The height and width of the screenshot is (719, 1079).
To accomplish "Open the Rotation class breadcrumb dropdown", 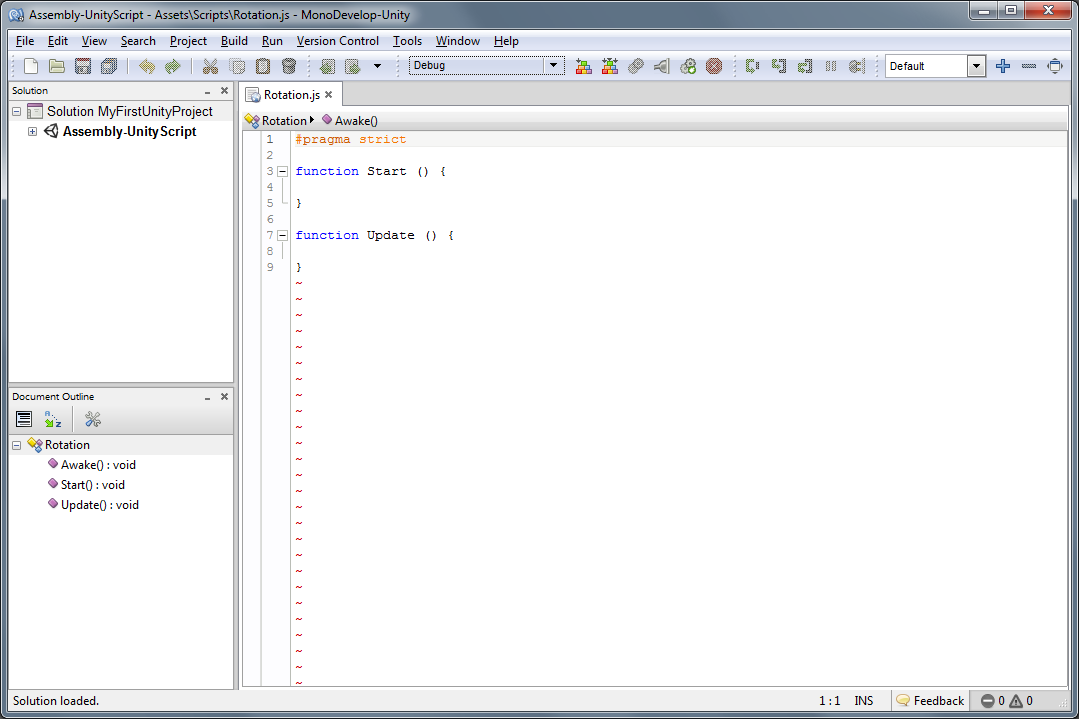I will [279, 120].
